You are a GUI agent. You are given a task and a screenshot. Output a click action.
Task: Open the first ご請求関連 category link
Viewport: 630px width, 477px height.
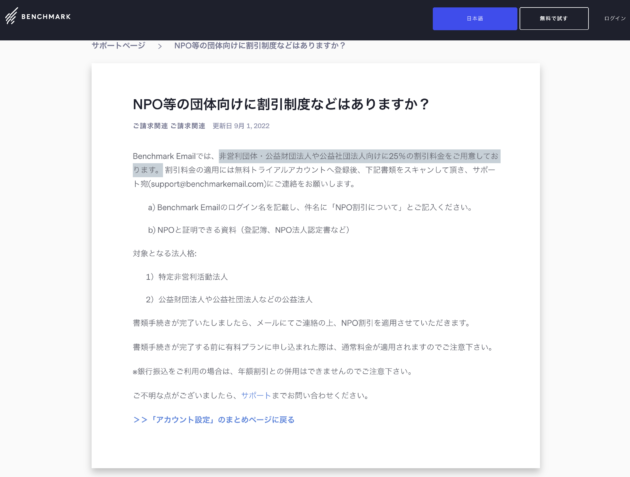pyautogui.click(x=150, y=126)
